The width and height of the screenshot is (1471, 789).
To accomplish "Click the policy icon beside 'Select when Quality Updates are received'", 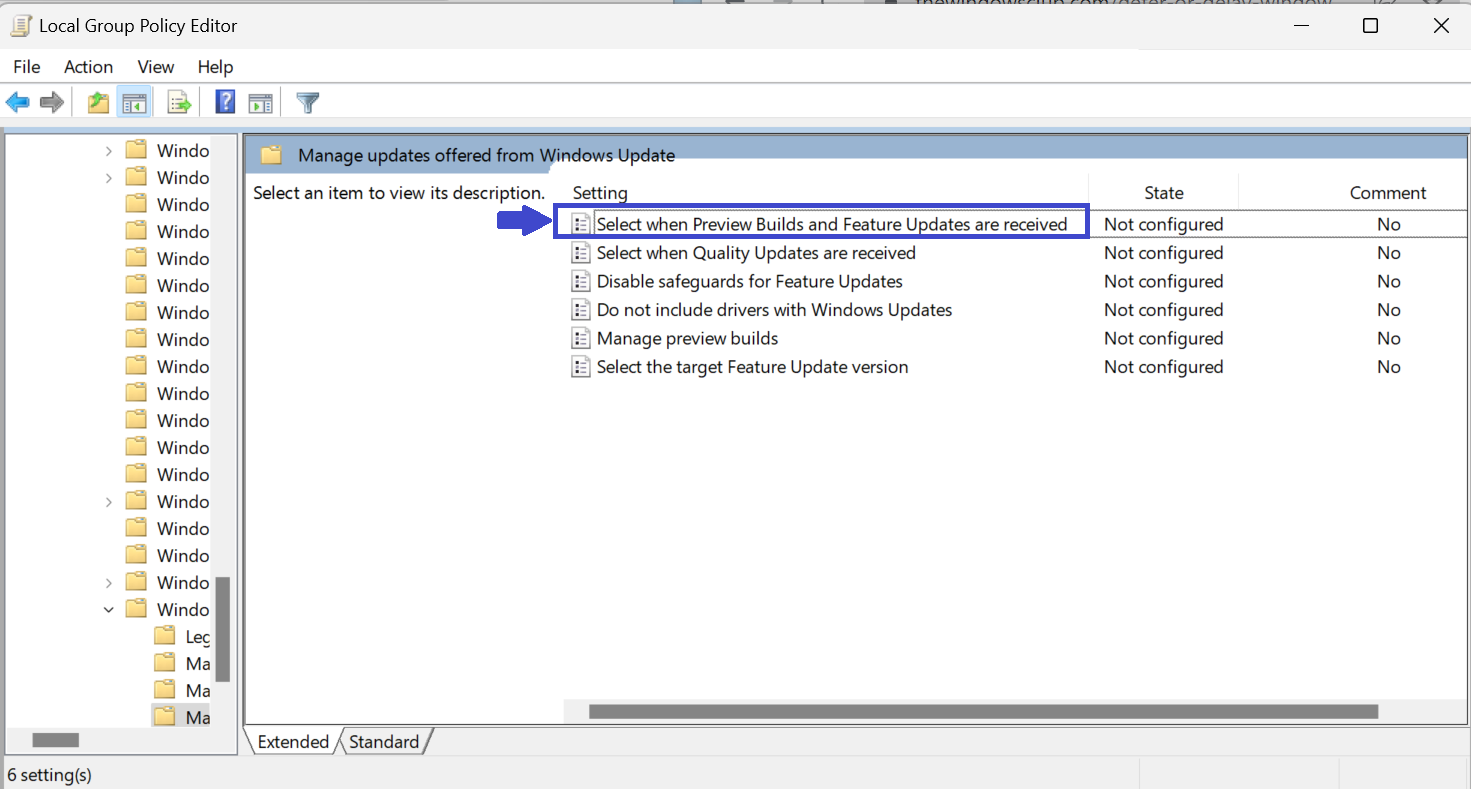I will pyautogui.click(x=580, y=253).
